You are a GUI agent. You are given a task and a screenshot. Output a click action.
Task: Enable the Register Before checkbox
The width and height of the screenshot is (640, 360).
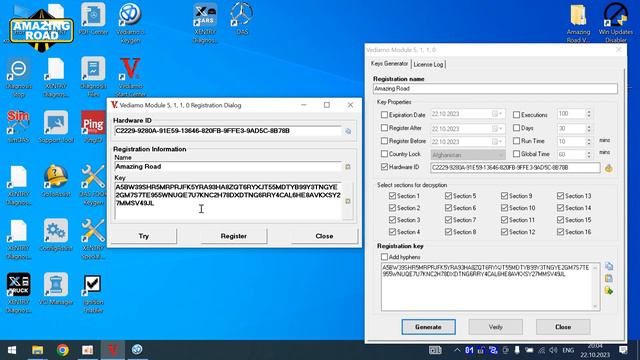tap(384, 141)
